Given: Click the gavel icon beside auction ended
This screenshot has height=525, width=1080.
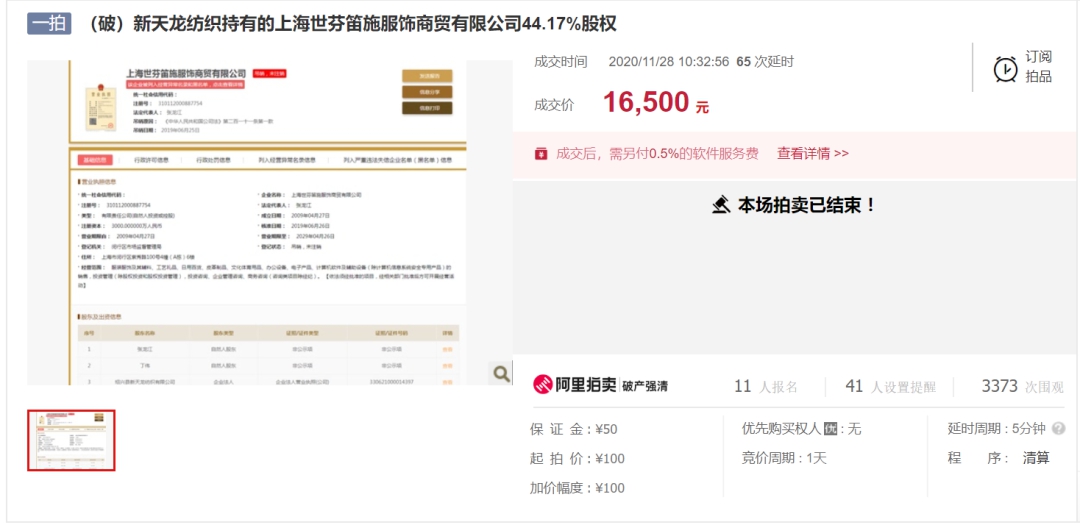Looking at the screenshot, I should 721,205.
